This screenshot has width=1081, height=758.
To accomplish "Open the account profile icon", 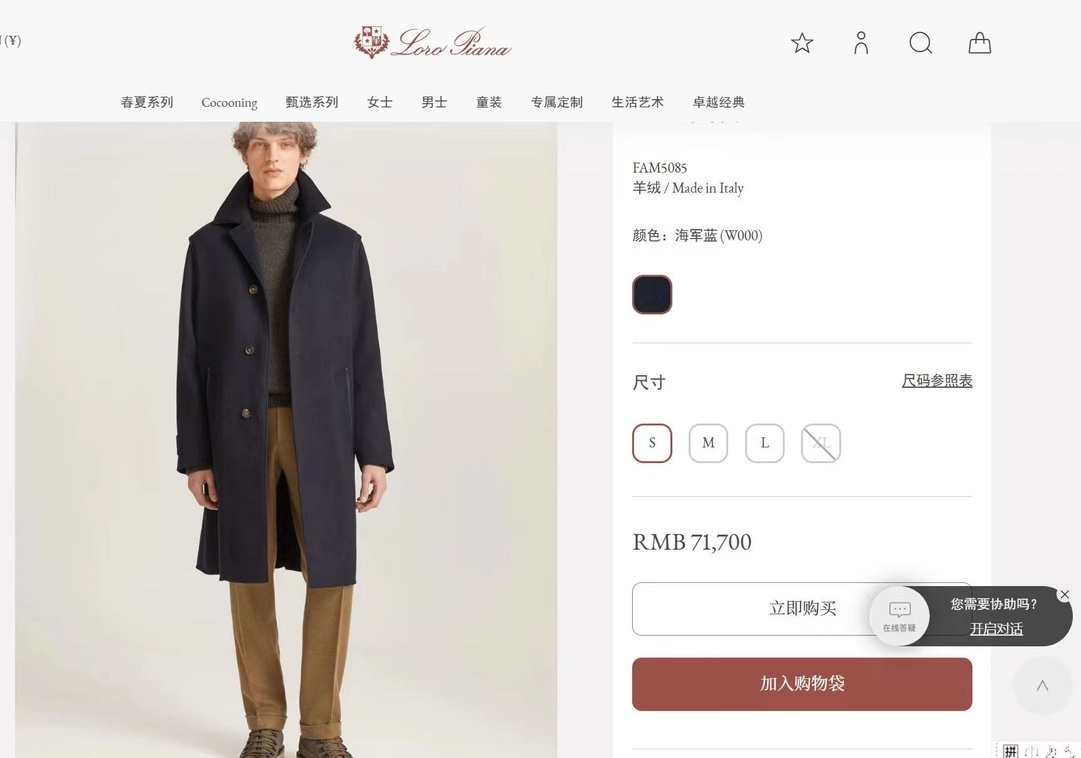I will 861,43.
